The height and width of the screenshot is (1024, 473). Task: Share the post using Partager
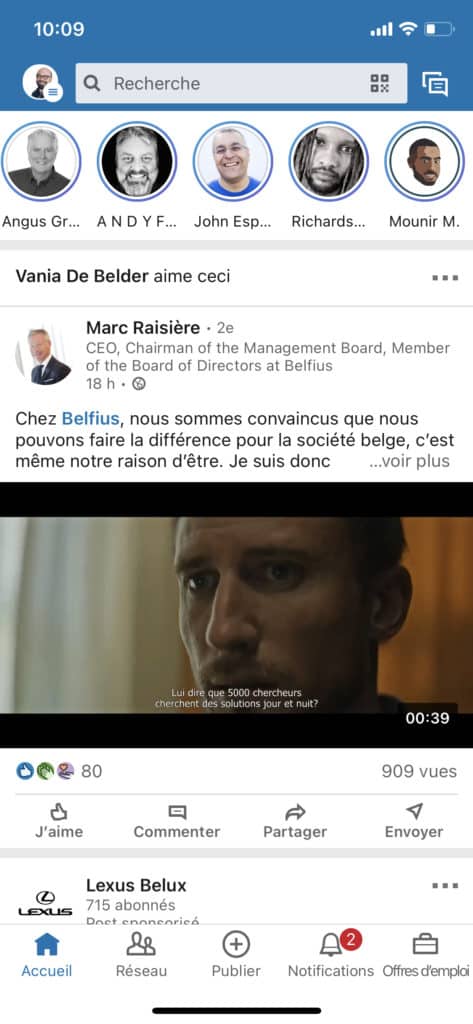click(295, 822)
